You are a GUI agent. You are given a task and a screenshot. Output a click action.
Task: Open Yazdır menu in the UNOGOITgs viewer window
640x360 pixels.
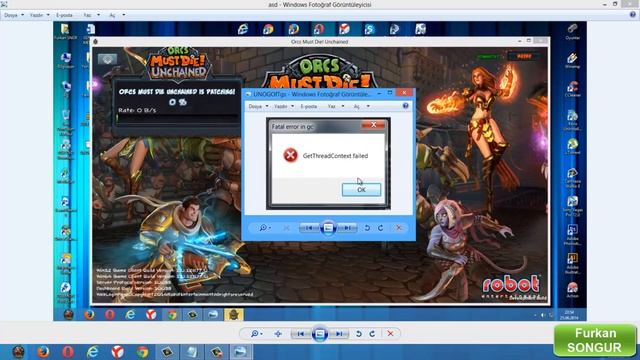[x=284, y=106]
